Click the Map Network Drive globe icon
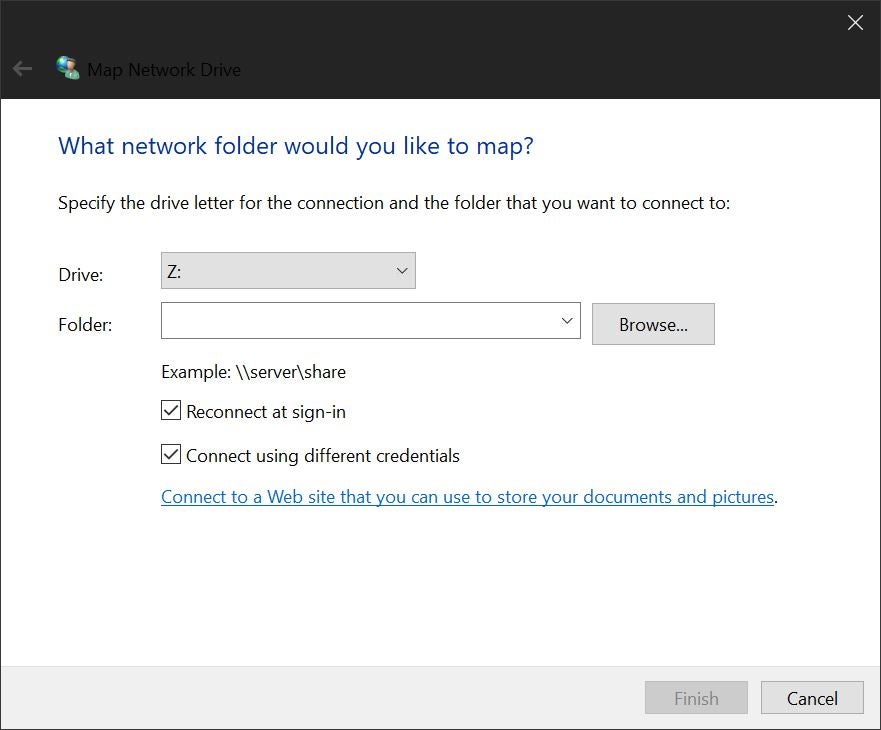The image size is (881, 730). point(68,68)
